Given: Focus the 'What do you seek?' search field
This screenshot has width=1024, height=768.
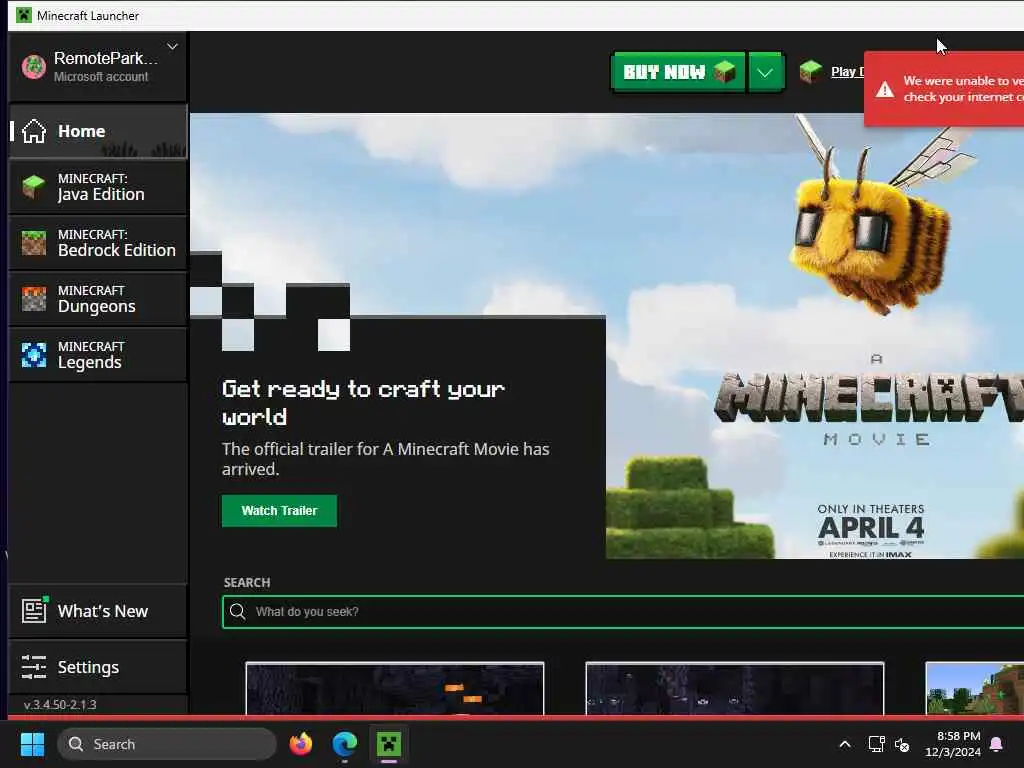Looking at the screenshot, I should click(623, 612).
